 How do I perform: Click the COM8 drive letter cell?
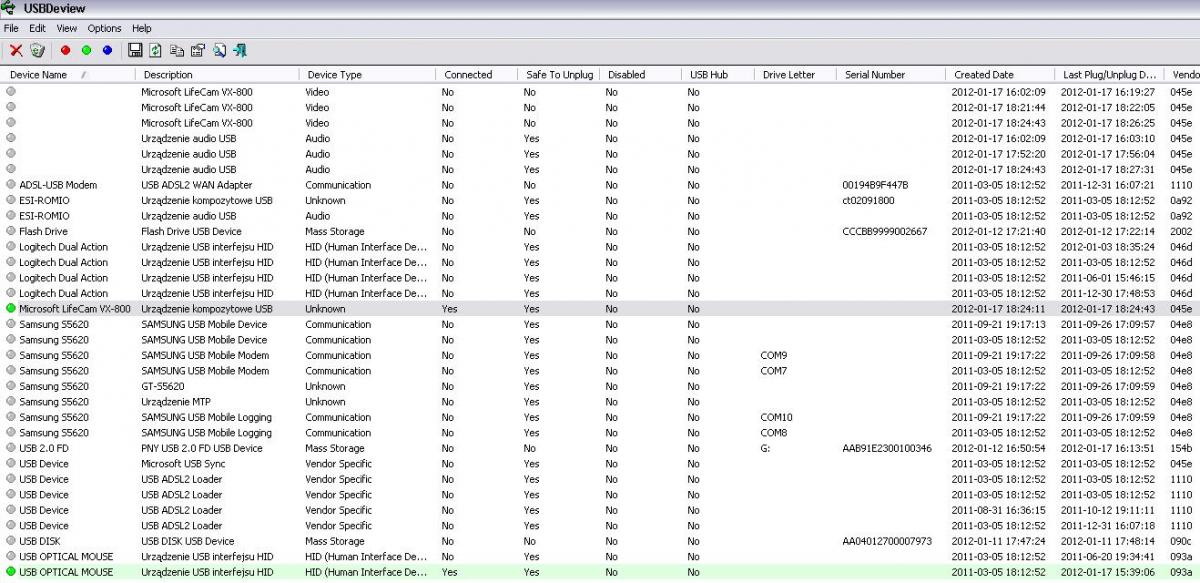click(774, 433)
